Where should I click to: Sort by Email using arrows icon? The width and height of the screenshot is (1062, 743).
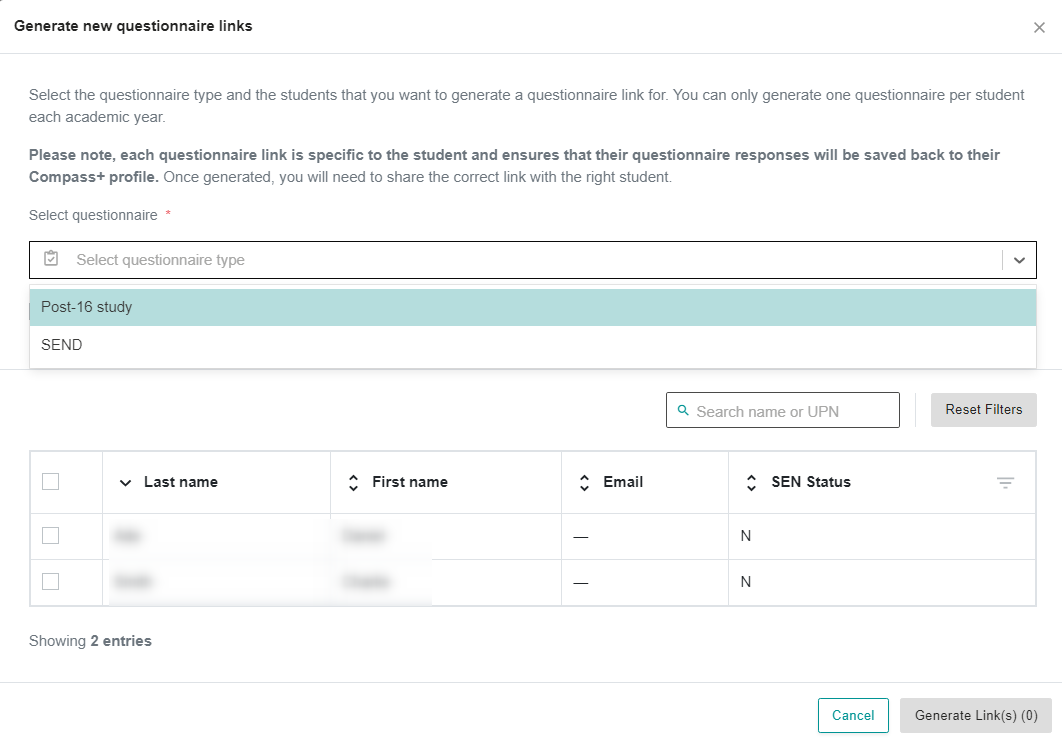click(584, 483)
